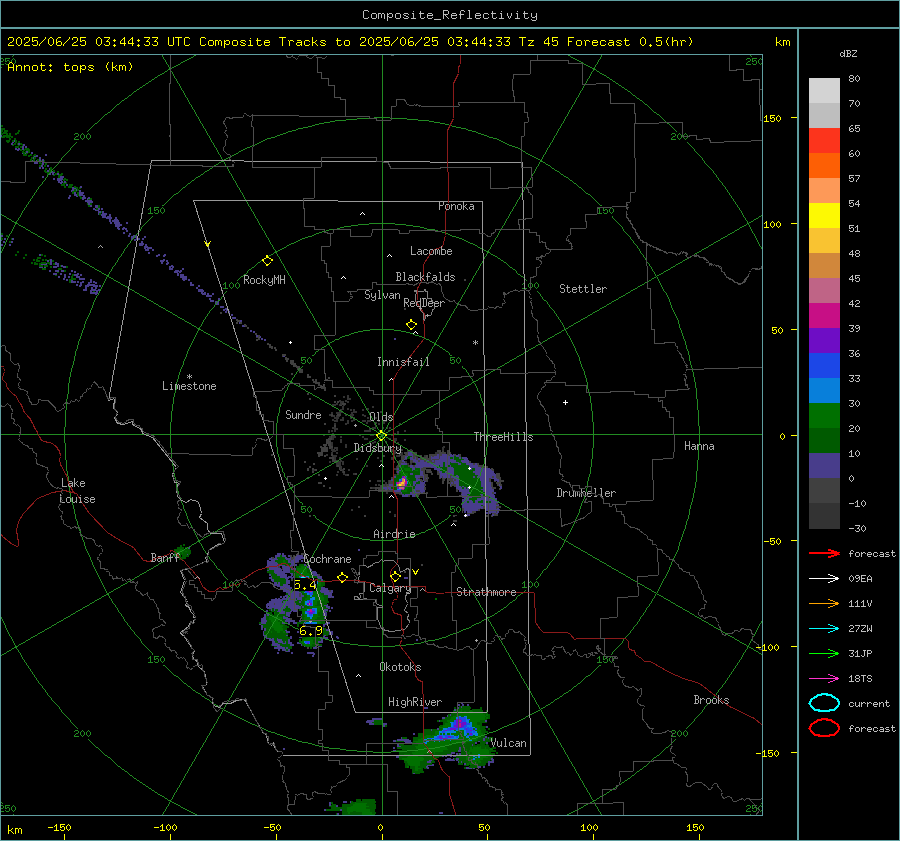The width and height of the screenshot is (900, 841).
Task: Select the Innisfail label
Action: (403, 362)
